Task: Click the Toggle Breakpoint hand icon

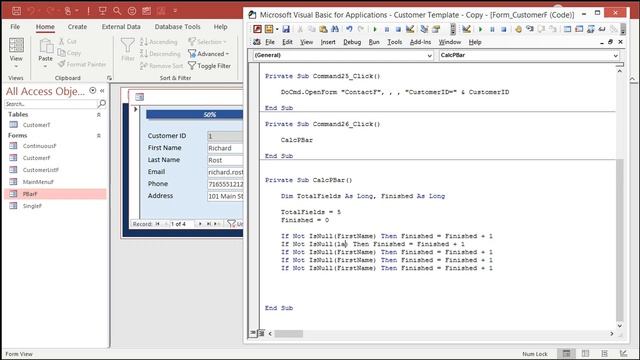Action: (x=518, y=29)
